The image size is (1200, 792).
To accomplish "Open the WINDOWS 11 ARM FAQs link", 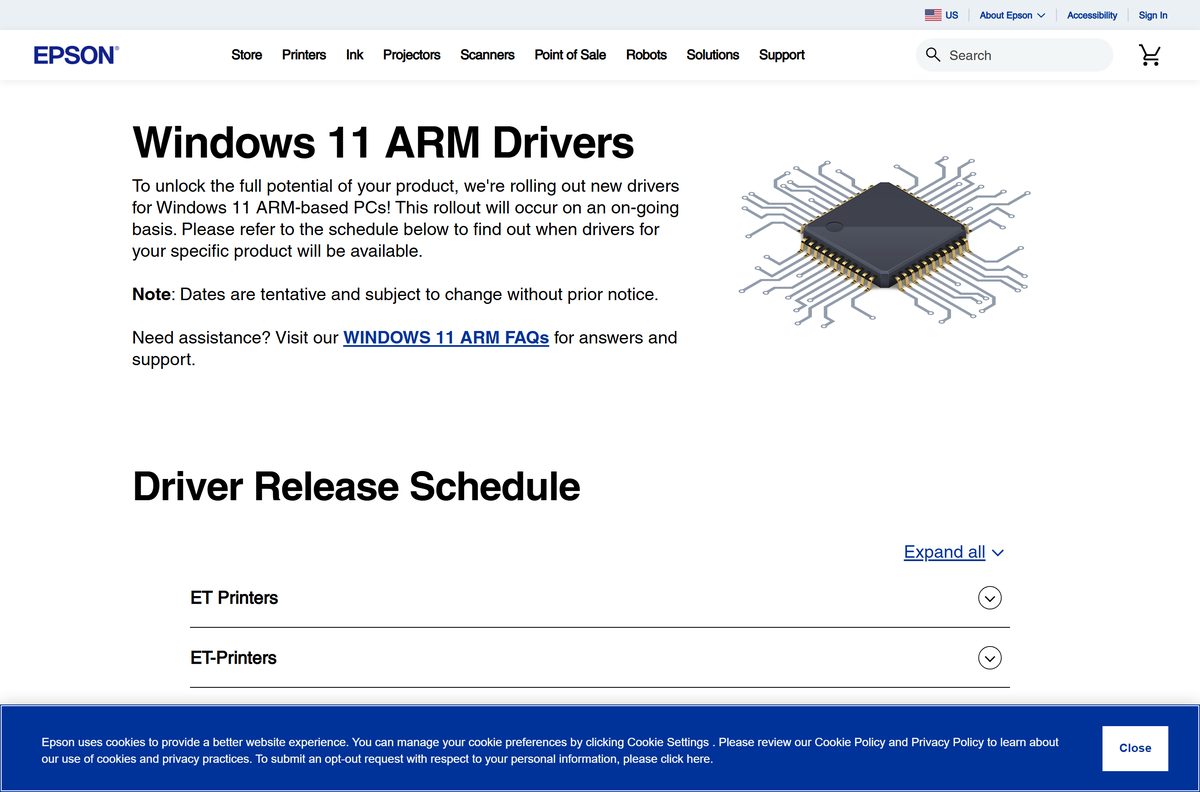I will click(x=446, y=338).
